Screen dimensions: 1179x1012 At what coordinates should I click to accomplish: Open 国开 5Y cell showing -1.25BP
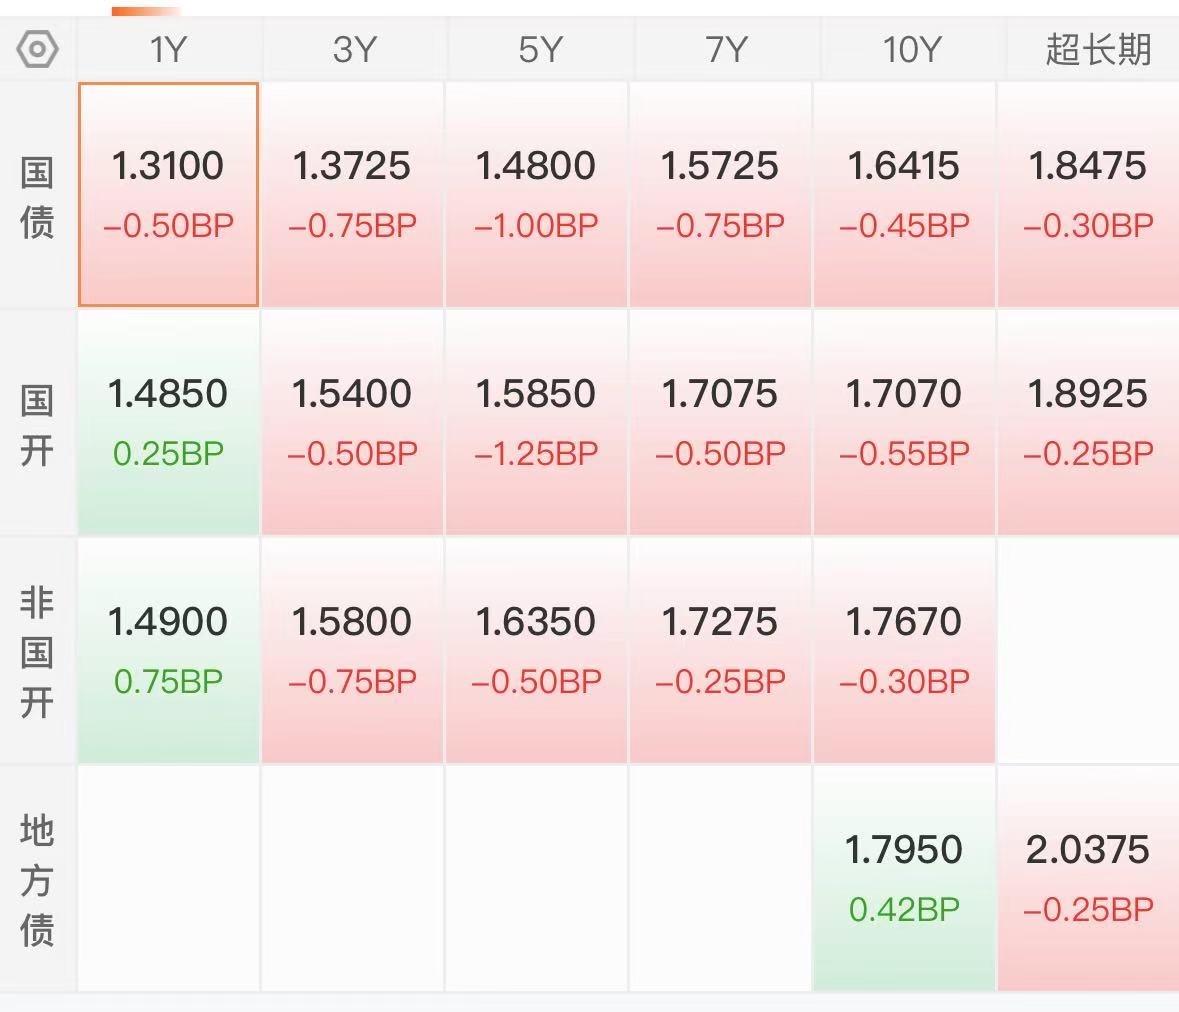pyautogui.click(x=536, y=423)
